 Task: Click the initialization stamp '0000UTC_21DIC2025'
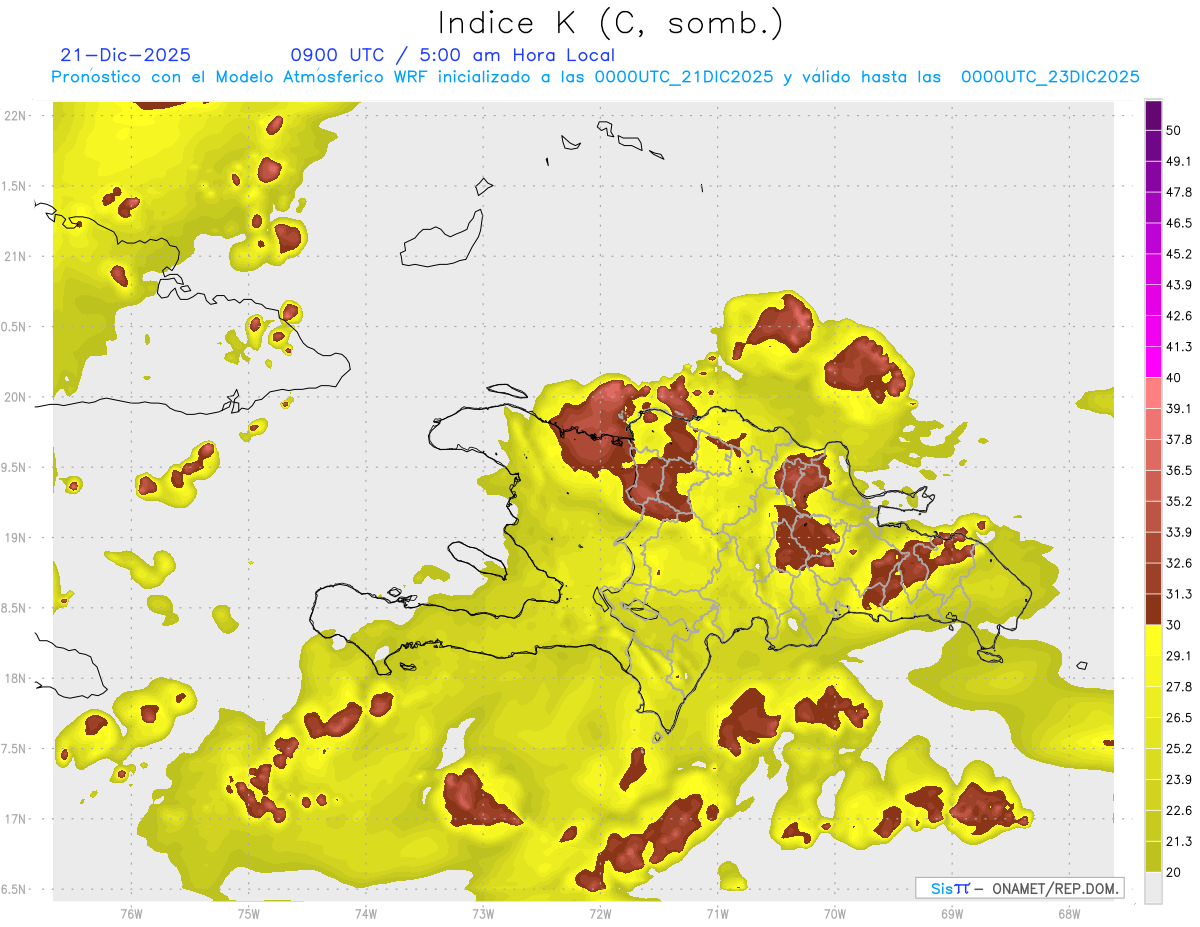pyautogui.click(x=684, y=77)
